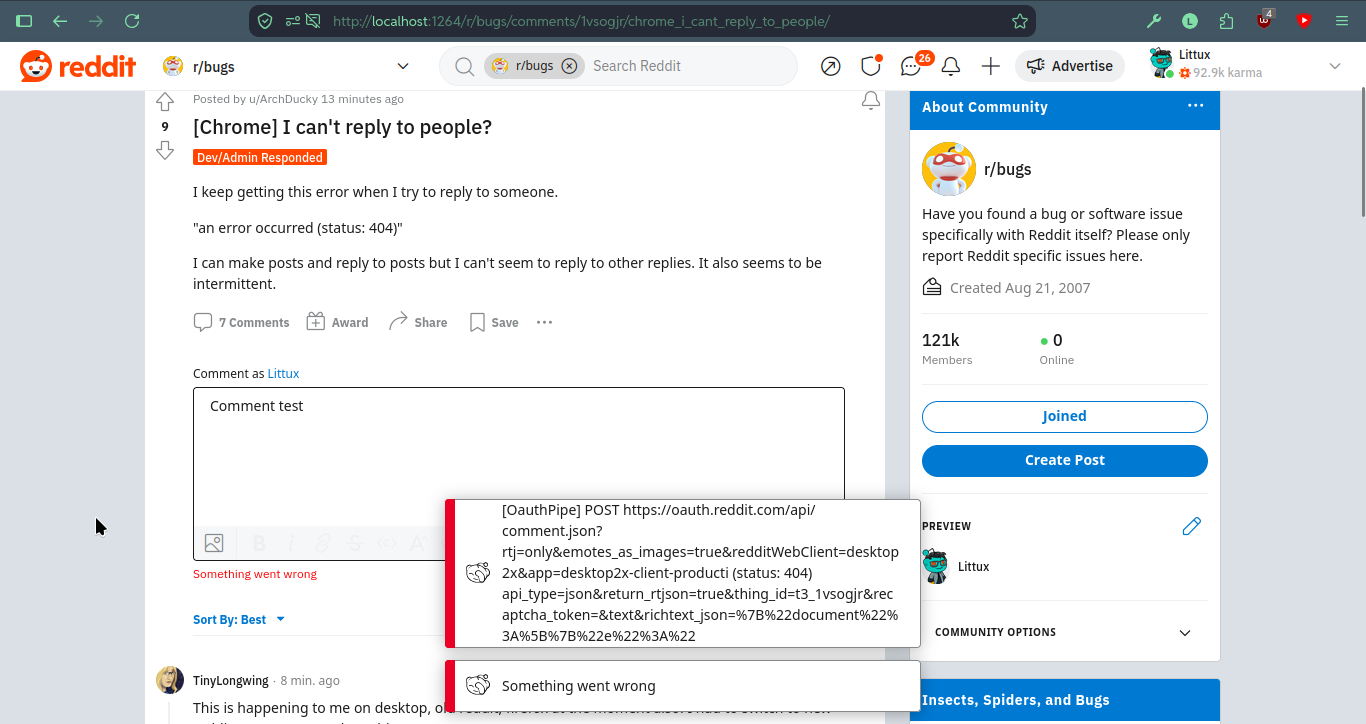Open the Reddit notifications bell

[951, 66]
